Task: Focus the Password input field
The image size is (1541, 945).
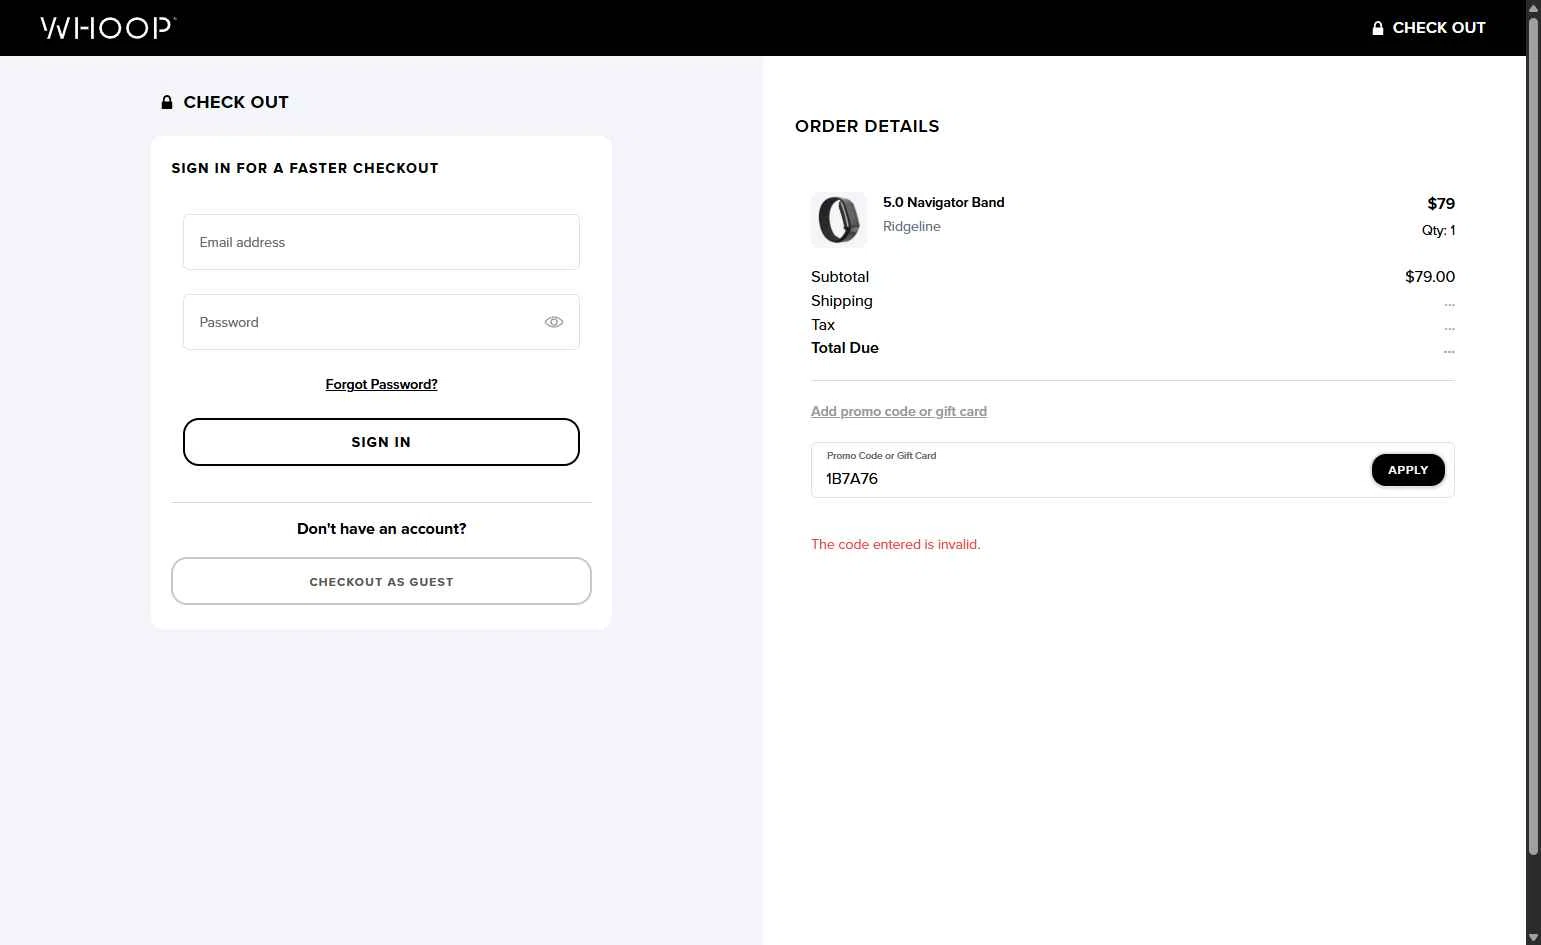Action: [x=381, y=322]
